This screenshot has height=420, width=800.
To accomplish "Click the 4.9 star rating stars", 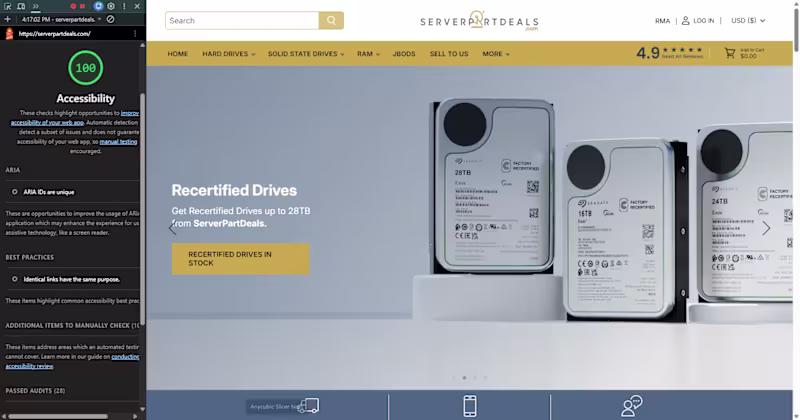I will (x=682, y=50).
